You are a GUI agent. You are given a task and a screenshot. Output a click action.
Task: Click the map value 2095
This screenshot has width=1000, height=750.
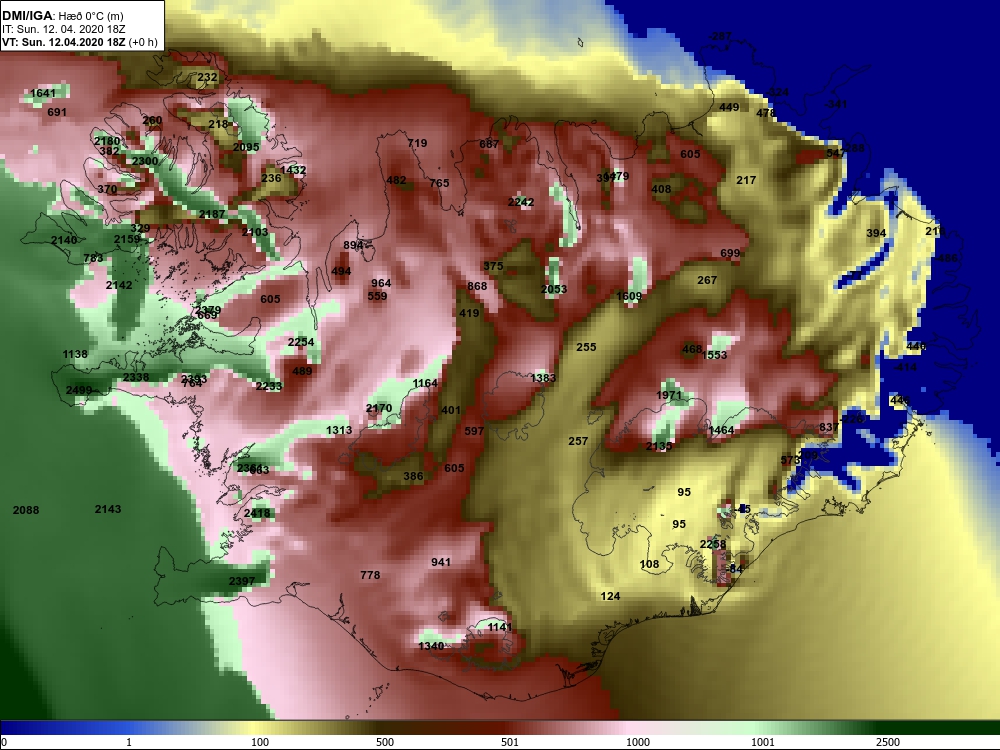point(246,147)
